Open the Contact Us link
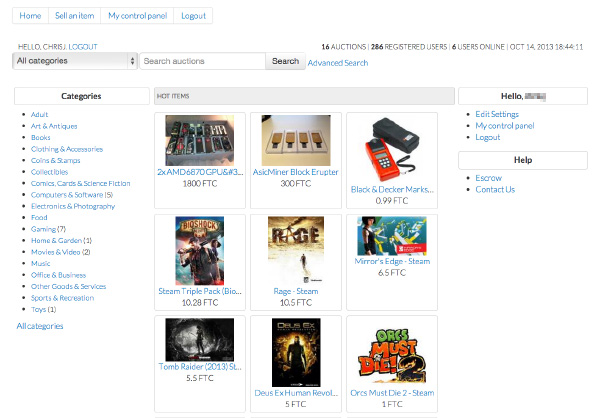Screen dimensions: 600x418 (495, 189)
